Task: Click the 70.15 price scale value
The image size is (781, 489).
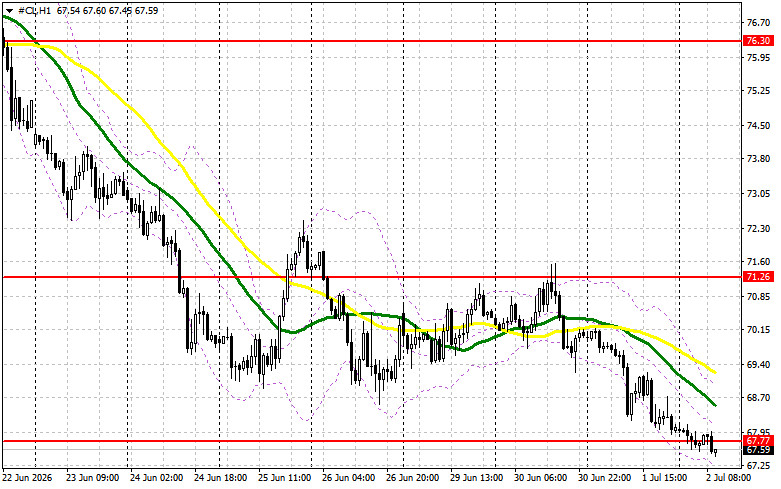Action: (x=759, y=330)
